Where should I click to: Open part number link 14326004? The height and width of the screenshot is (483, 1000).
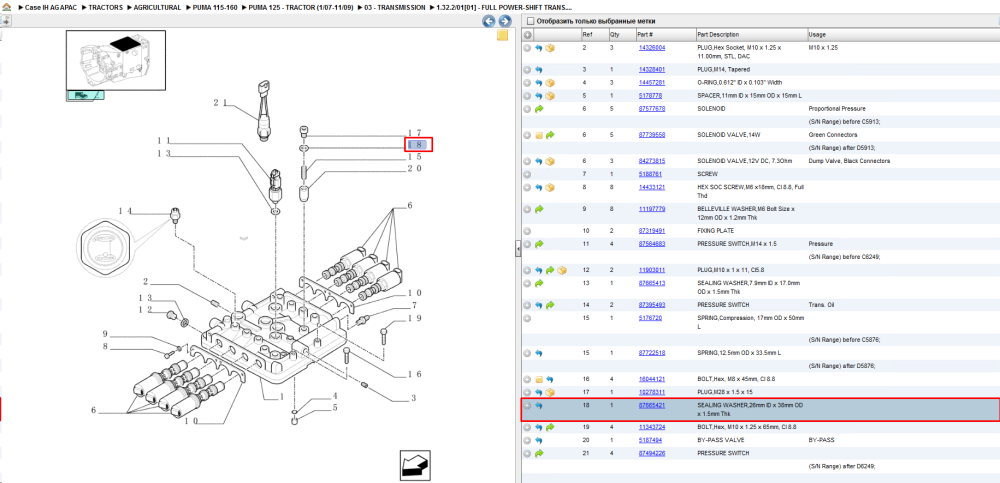652,48
